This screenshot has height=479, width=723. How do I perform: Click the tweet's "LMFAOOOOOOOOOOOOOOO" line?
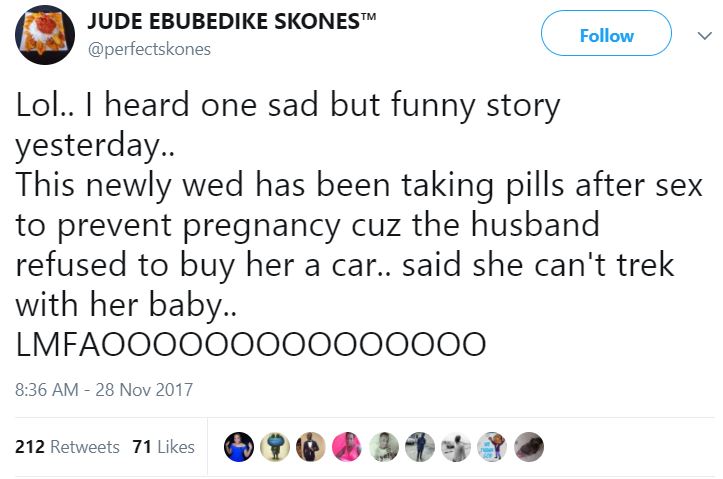tap(250, 344)
